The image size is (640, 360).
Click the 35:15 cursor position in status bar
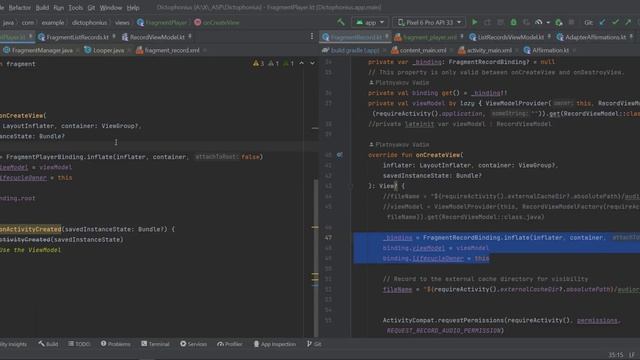[x=616, y=355]
